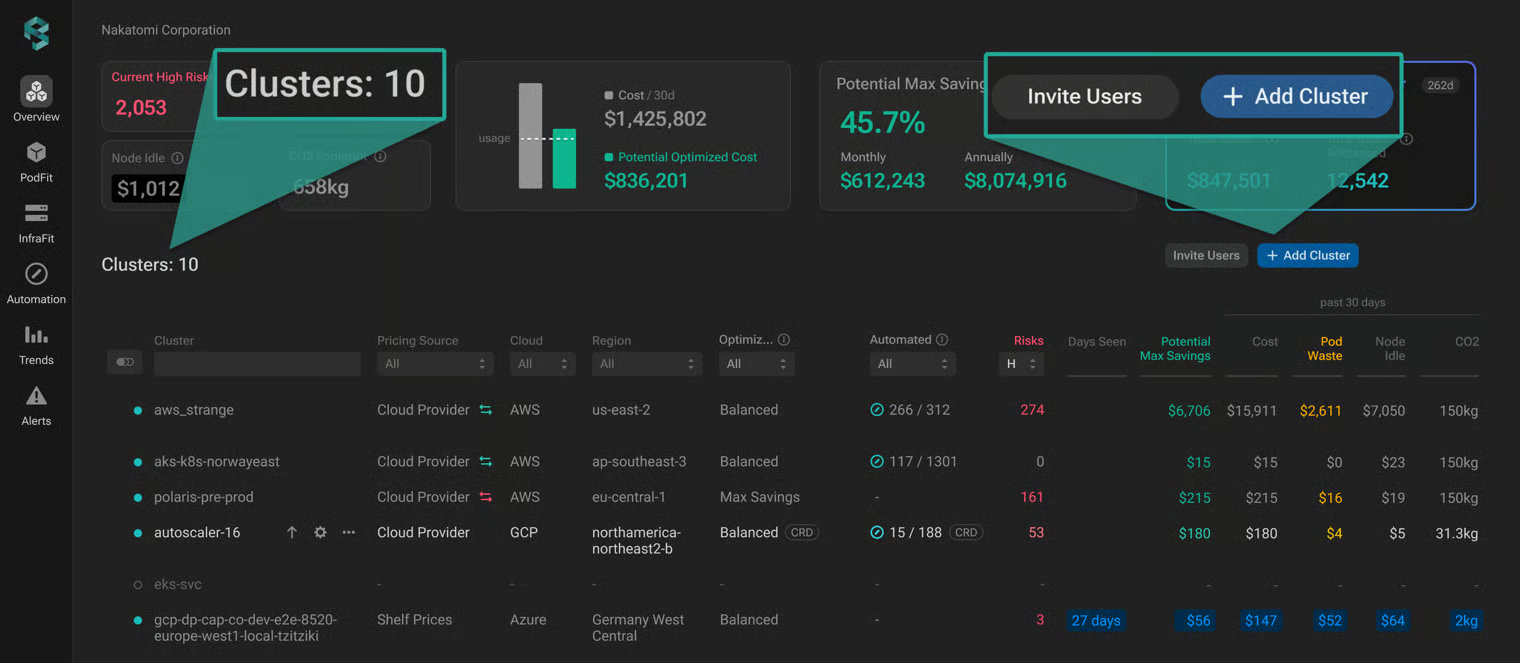The height and width of the screenshot is (663, 1520).
Task: Click the pricing swap icon for aks-k8s-norwayeast
Action: (x=486, y=462)
